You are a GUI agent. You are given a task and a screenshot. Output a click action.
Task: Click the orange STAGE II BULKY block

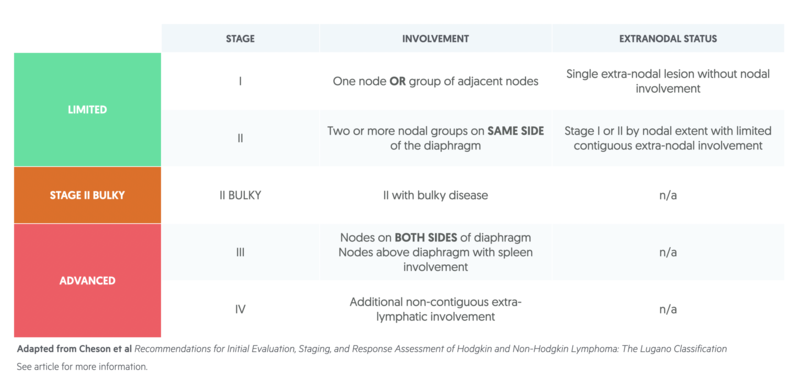click(87, 195)
